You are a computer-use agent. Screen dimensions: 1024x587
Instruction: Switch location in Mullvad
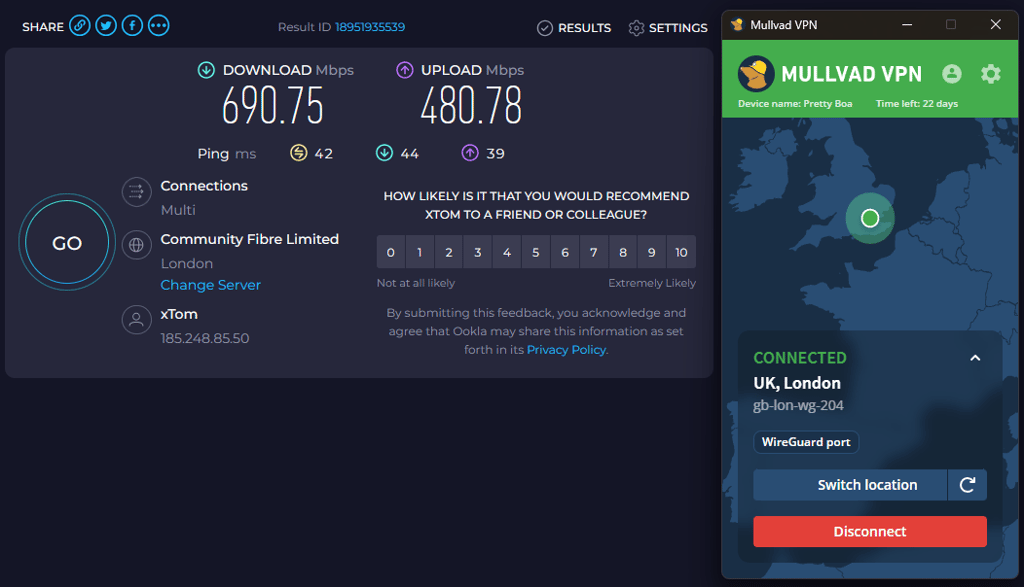850,485
